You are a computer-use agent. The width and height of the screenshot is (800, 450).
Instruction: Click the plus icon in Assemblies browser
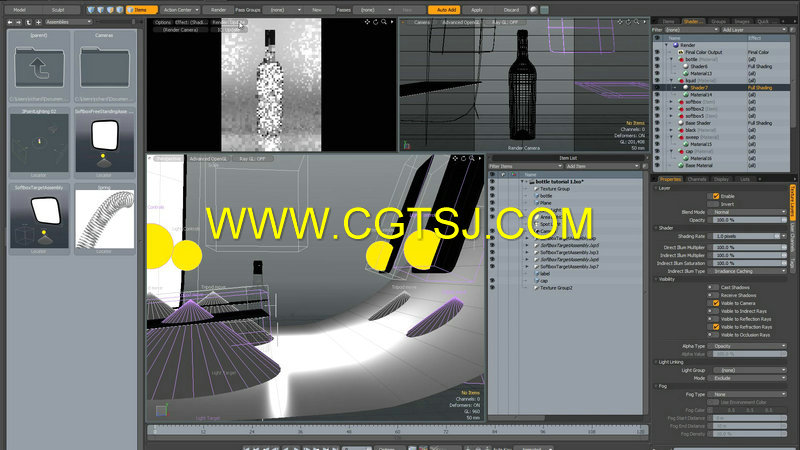[x=38, y=22]
